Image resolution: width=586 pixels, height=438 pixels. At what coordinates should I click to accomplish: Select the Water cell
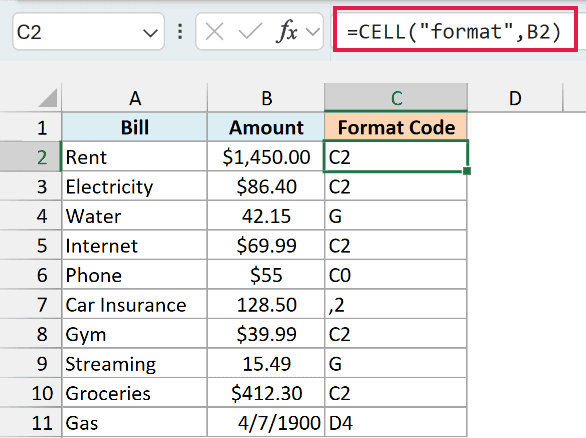[135, 216]
